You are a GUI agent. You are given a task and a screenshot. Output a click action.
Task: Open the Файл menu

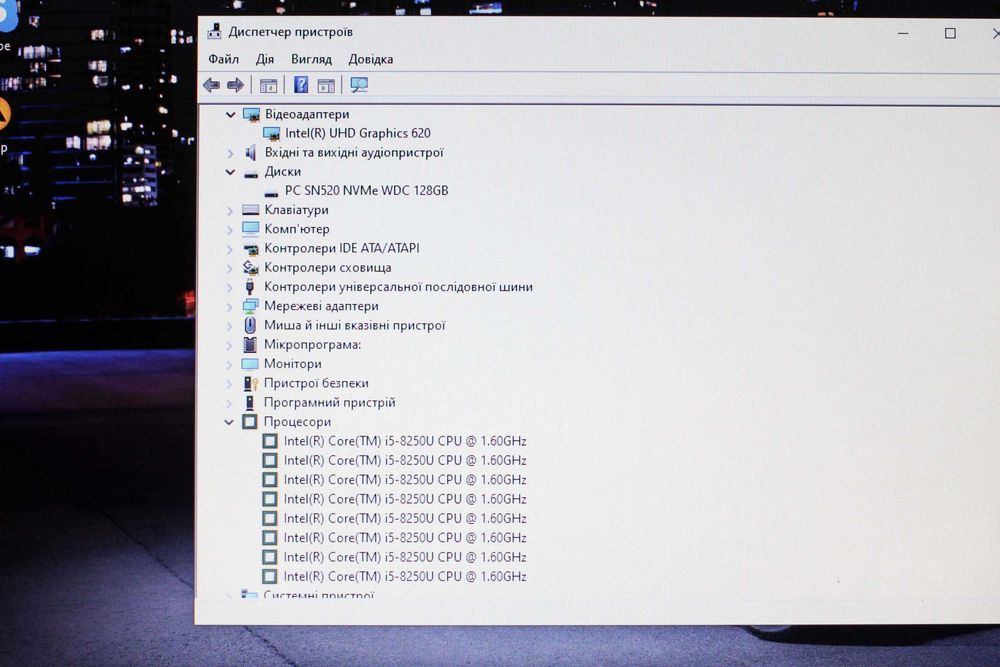coord(223,59)
